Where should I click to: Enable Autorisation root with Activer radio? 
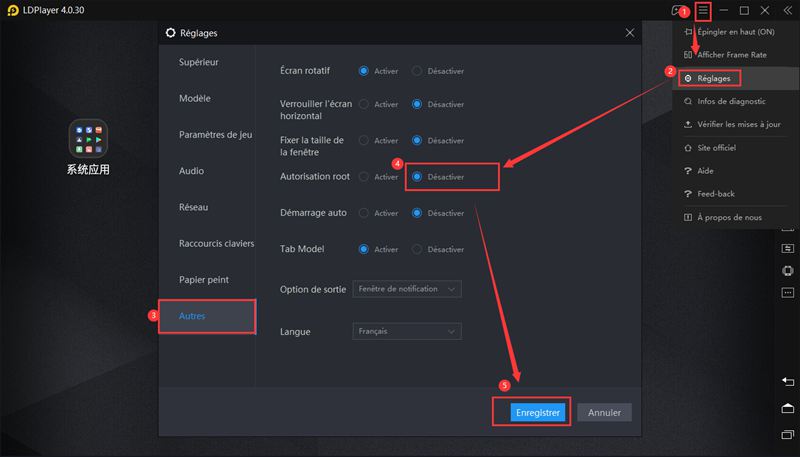pyautogui.click(x=364, y=177)
